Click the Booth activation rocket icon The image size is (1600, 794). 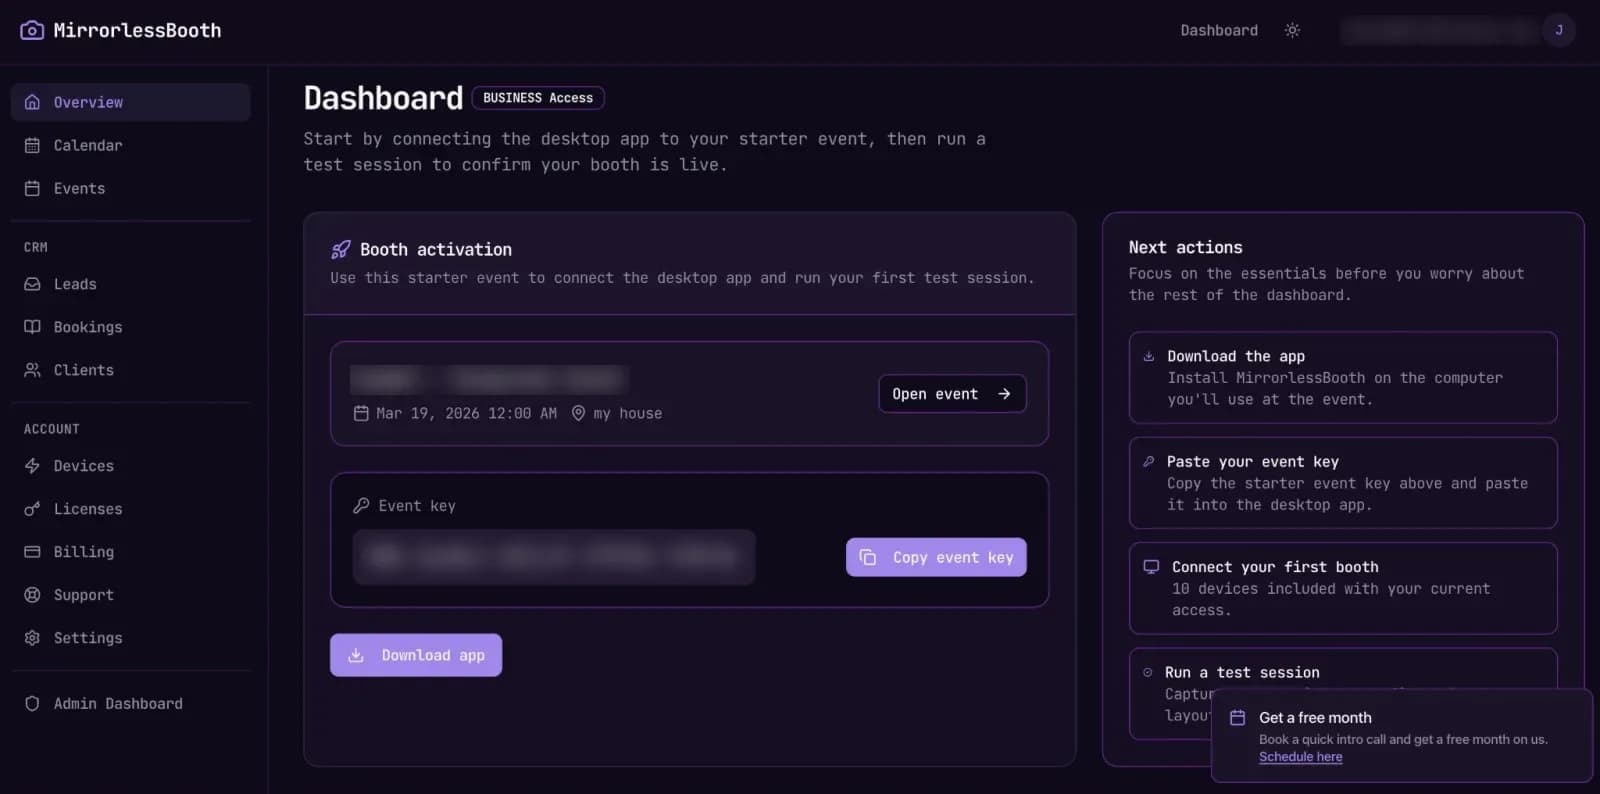tap(341, 249)
